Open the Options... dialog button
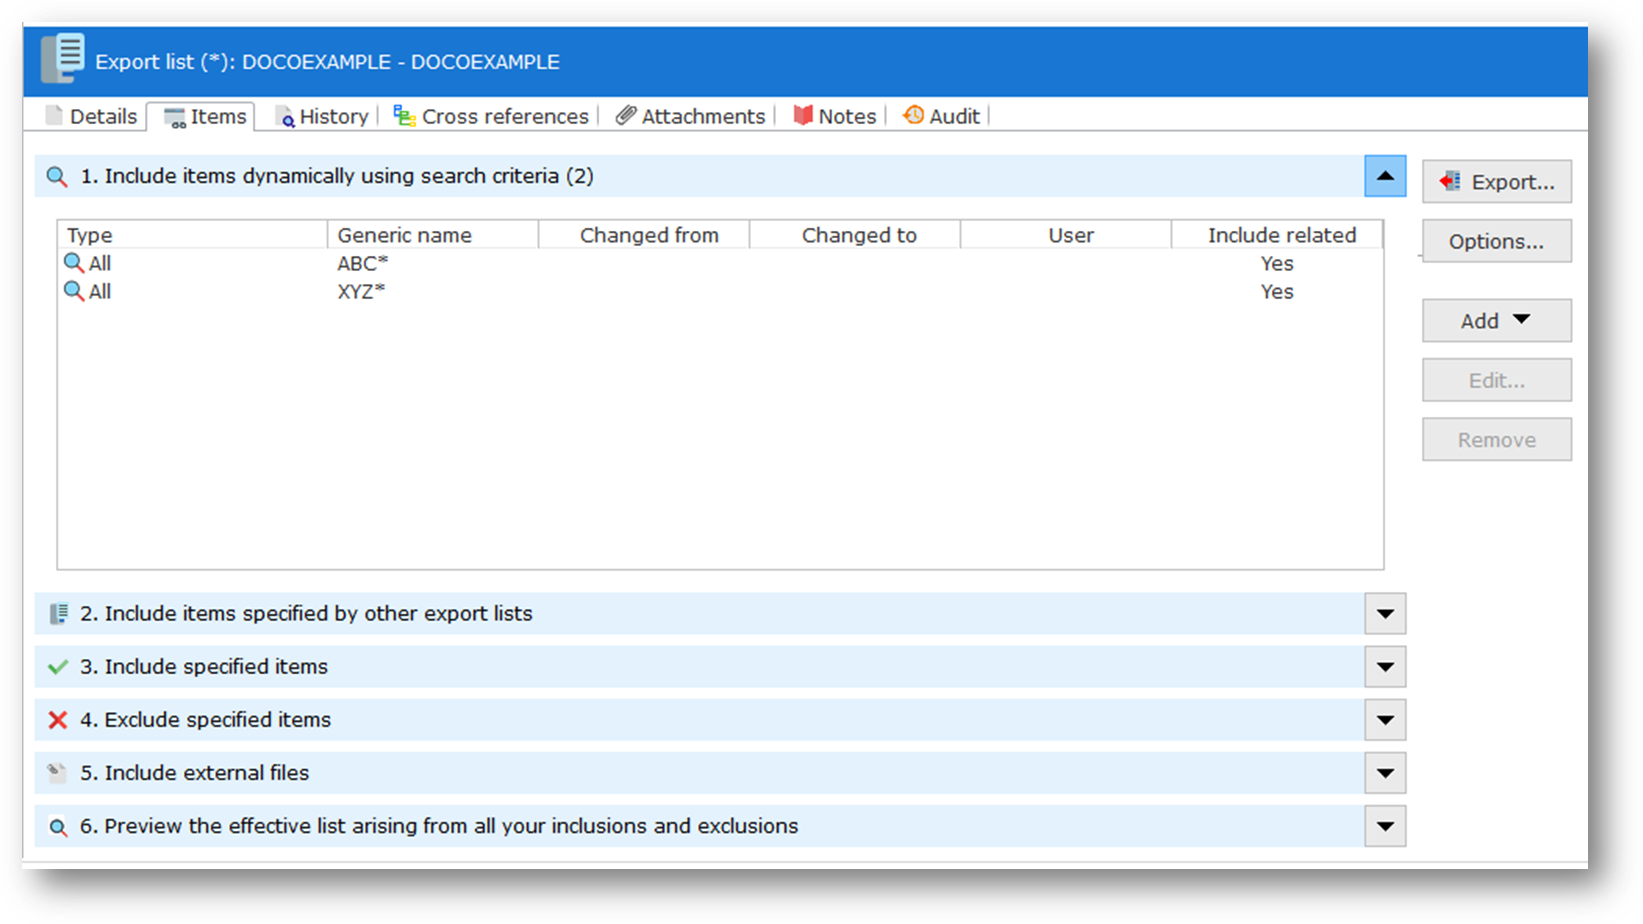The width and height of the screenshot is (1643, 924). (x=1496, y=242)
